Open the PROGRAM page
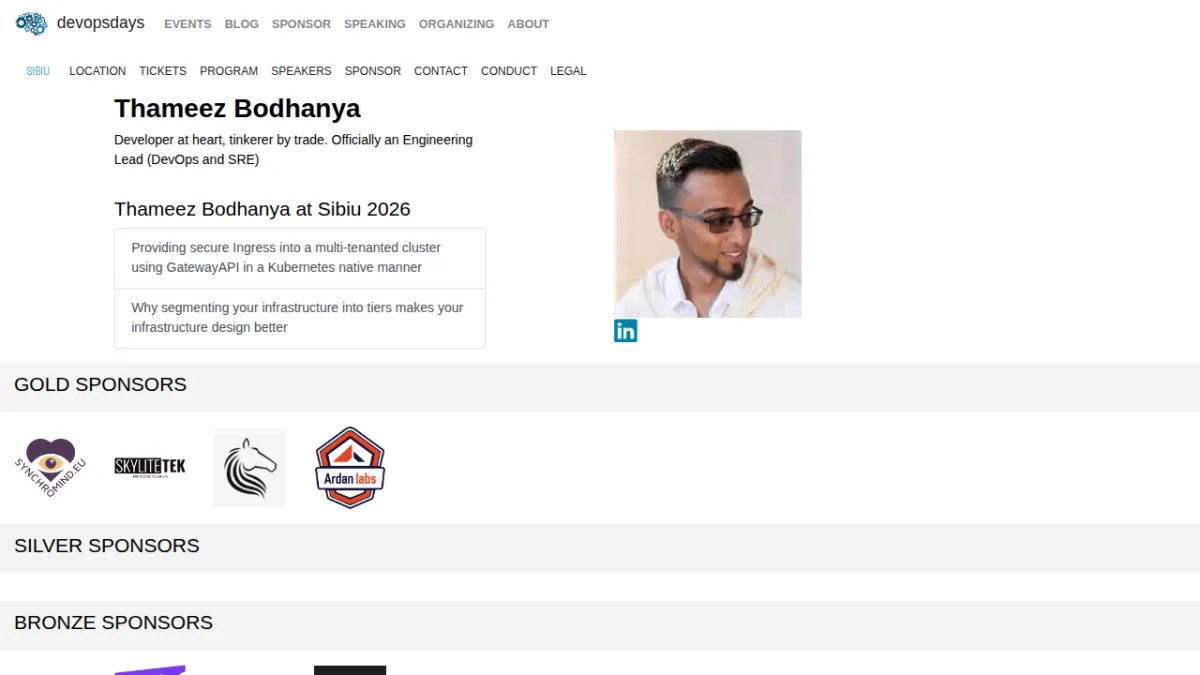Image resolution: width=1200 pixels, height=675 pixels. coord(229,71)
